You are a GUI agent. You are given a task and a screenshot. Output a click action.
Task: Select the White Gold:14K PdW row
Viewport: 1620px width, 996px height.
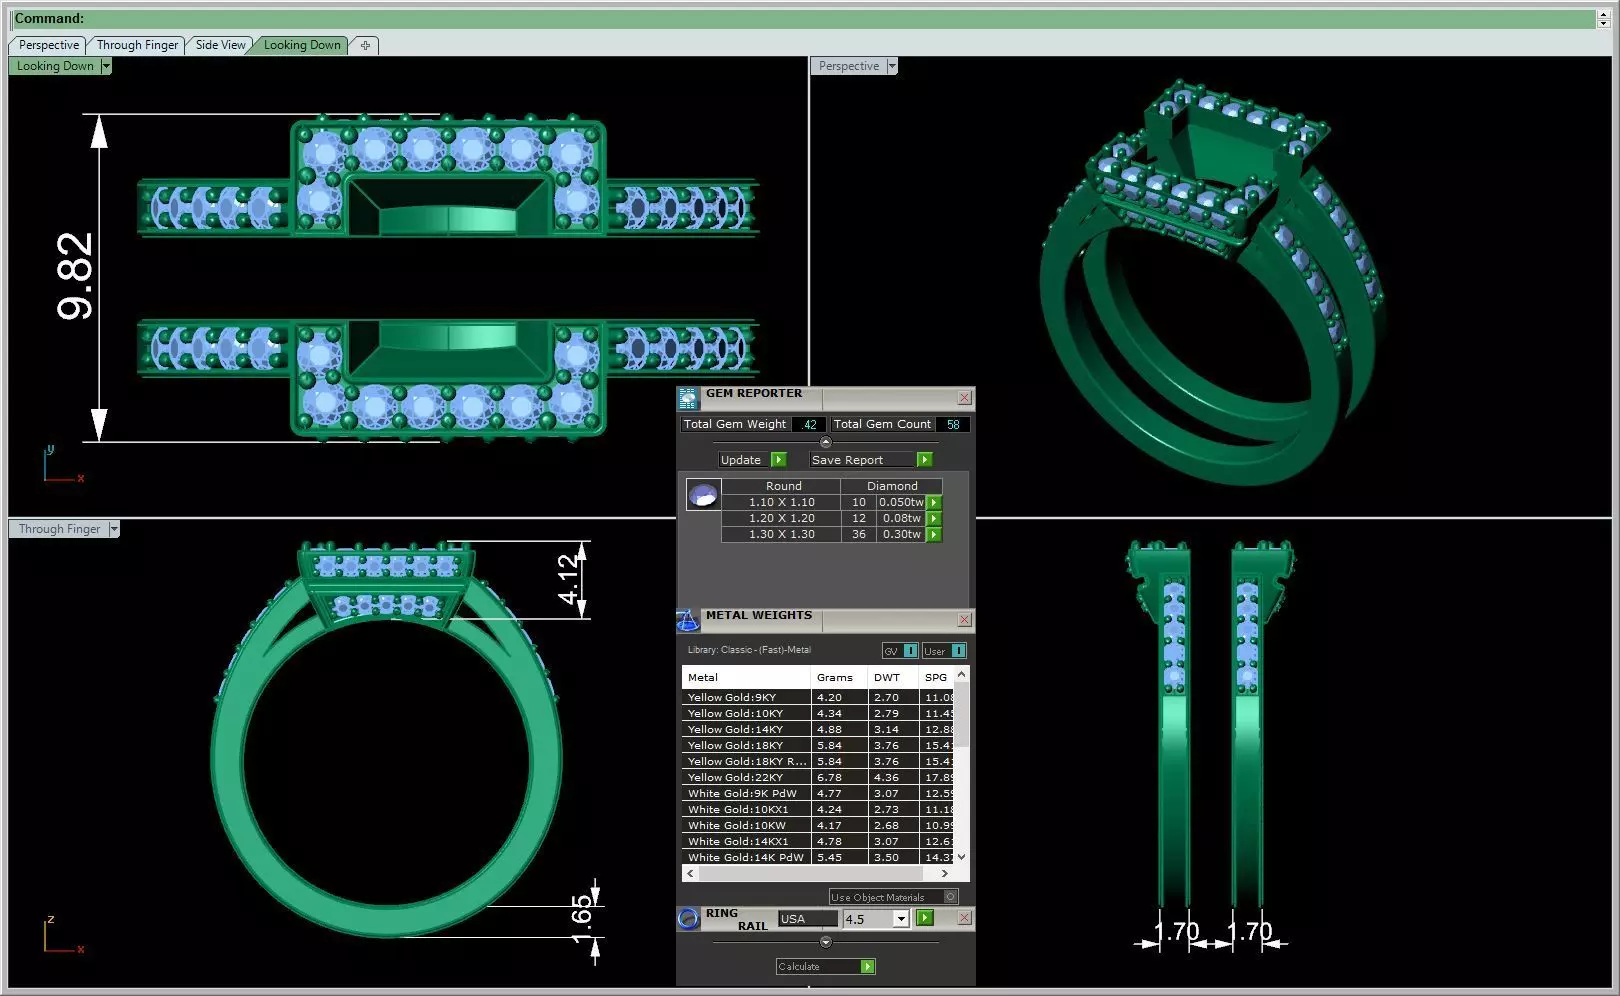click(818, 858)
